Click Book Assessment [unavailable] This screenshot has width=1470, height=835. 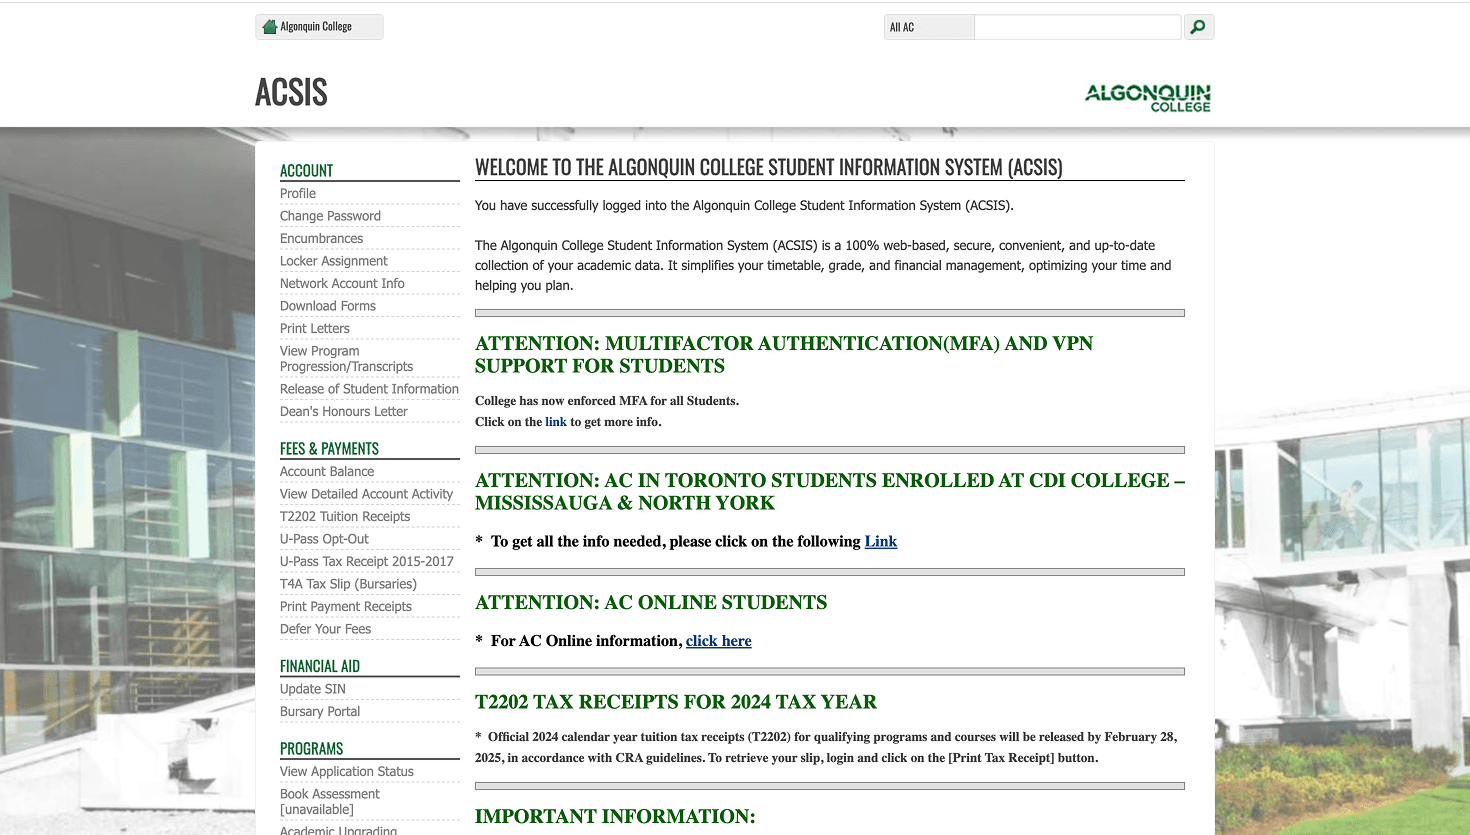(x=330, y=801)
